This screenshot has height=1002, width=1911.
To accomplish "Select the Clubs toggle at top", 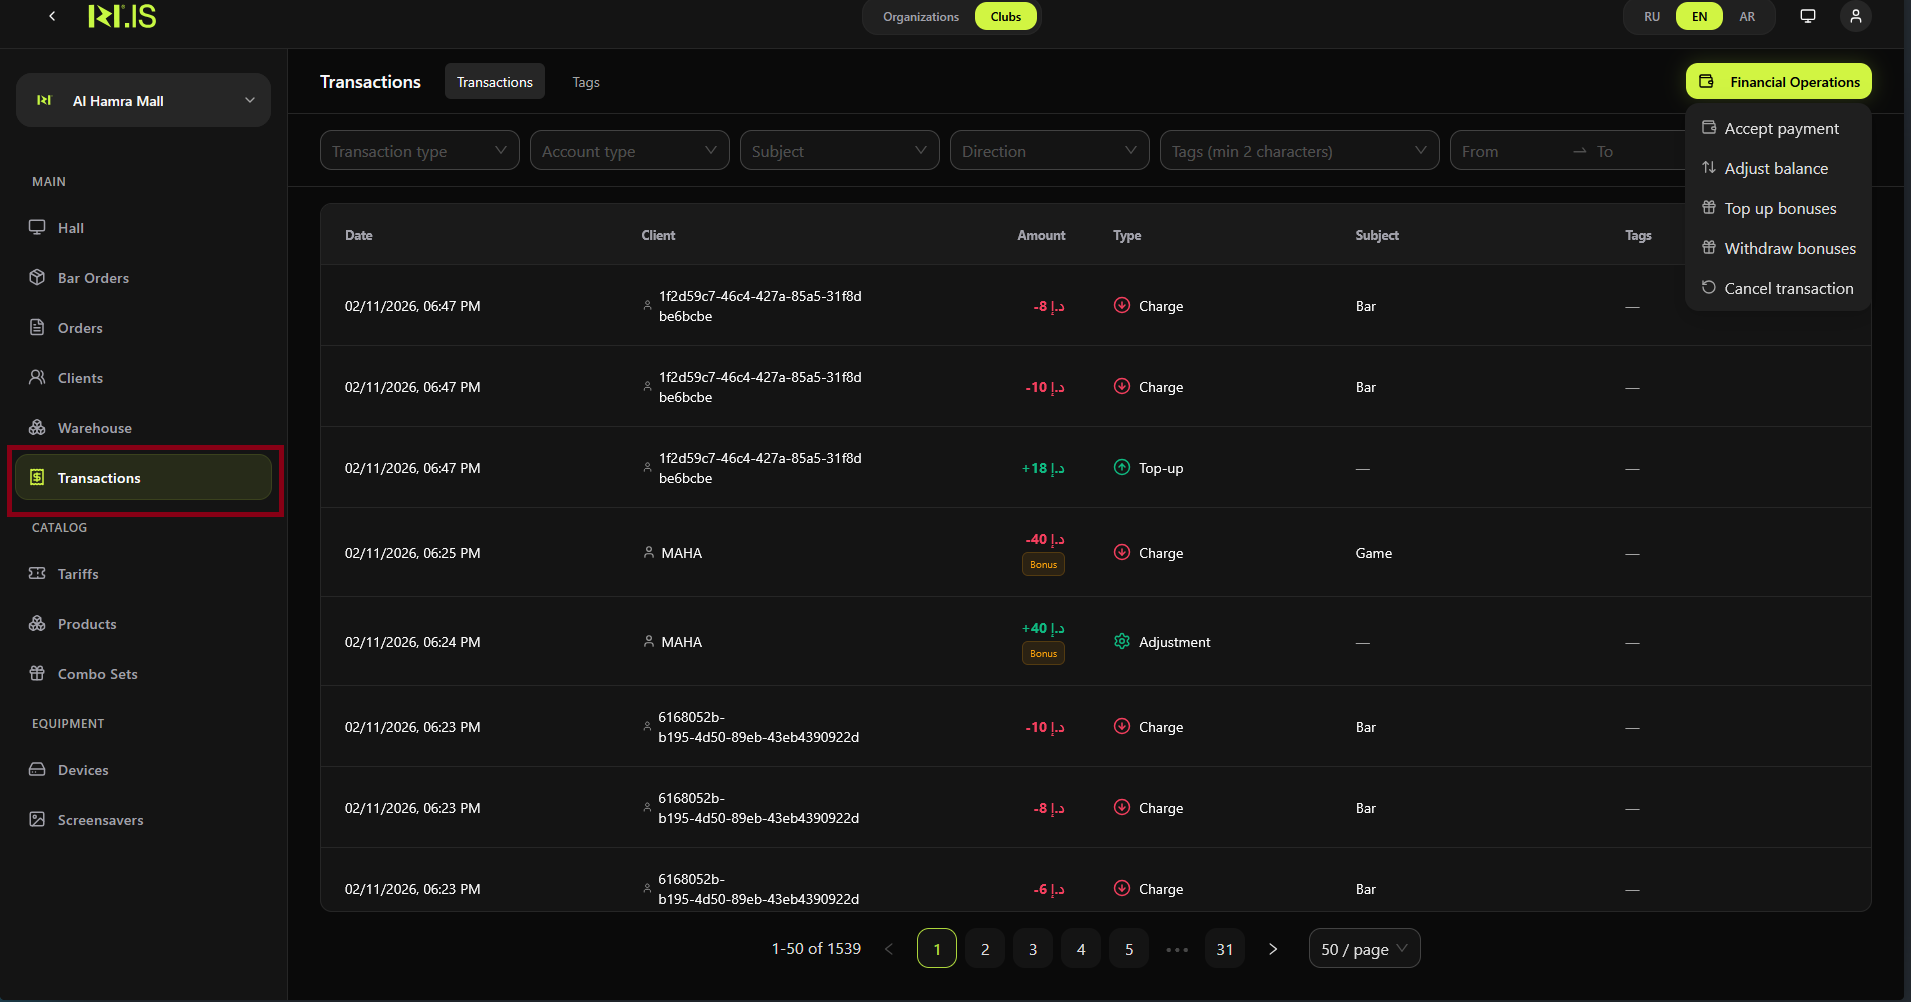I will tap(1005, 16).
